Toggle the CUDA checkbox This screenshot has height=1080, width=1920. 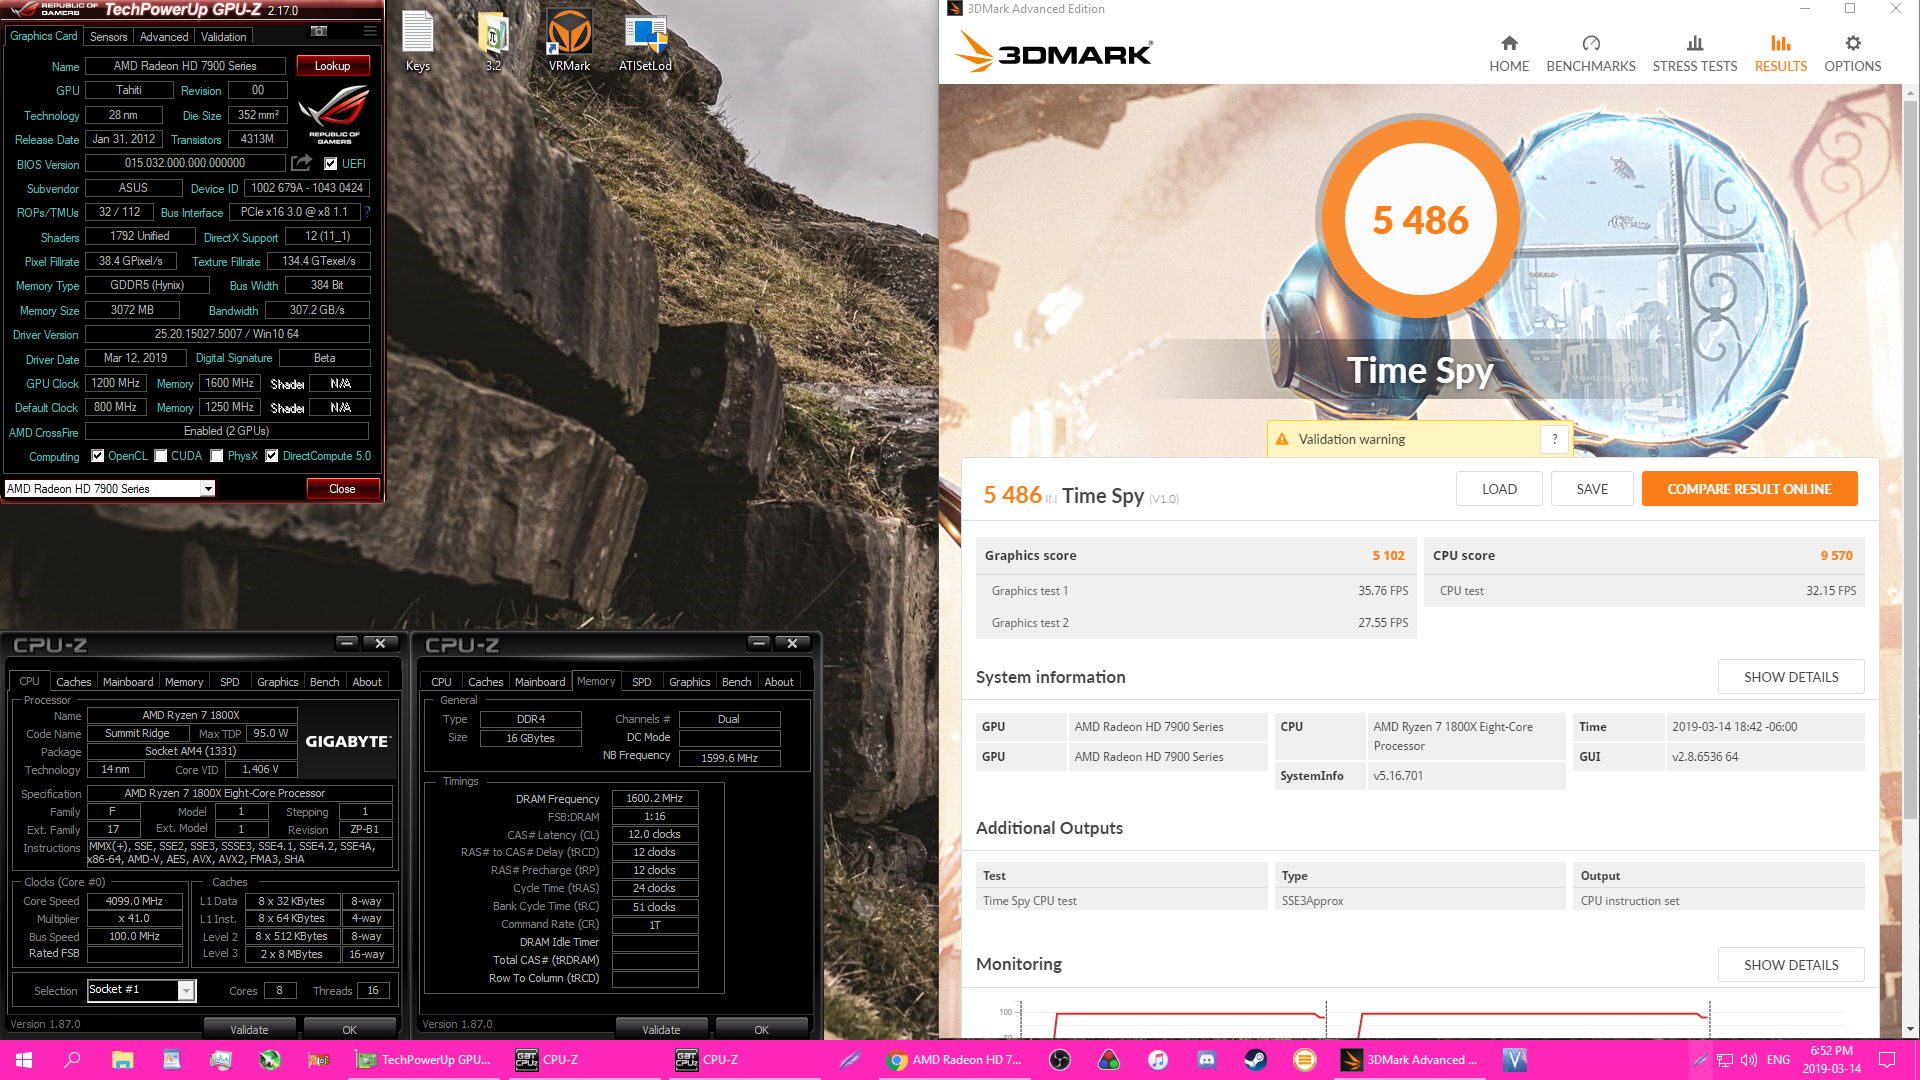coord(160,456)
